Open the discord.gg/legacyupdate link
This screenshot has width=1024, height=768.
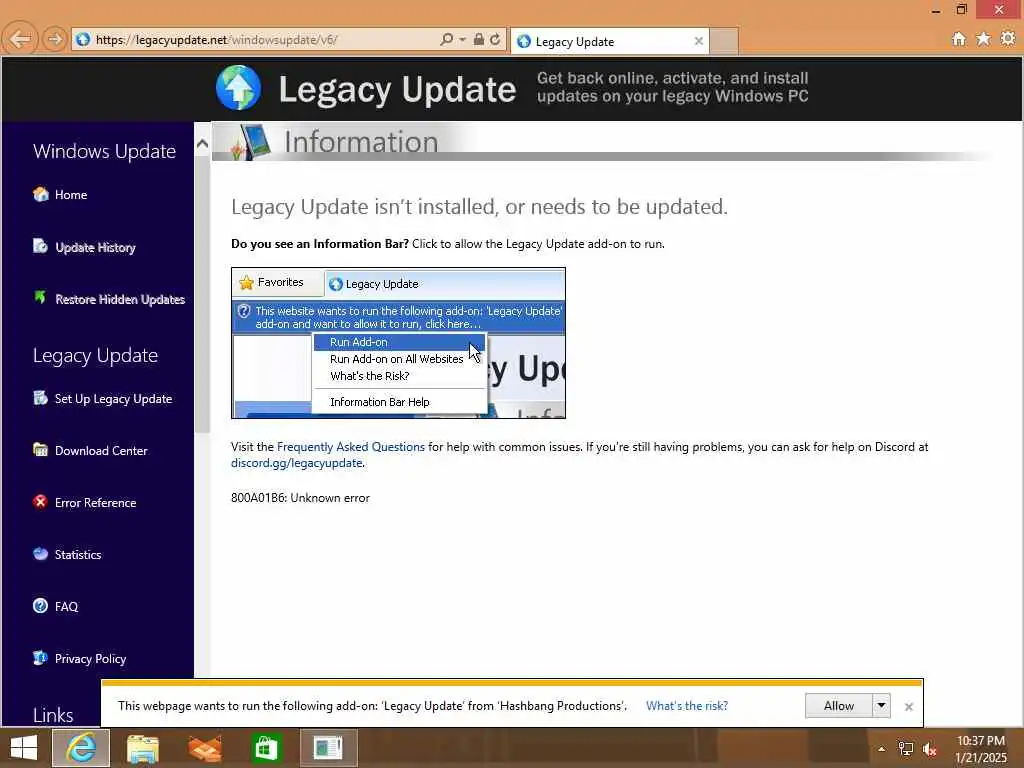point(296,463)
